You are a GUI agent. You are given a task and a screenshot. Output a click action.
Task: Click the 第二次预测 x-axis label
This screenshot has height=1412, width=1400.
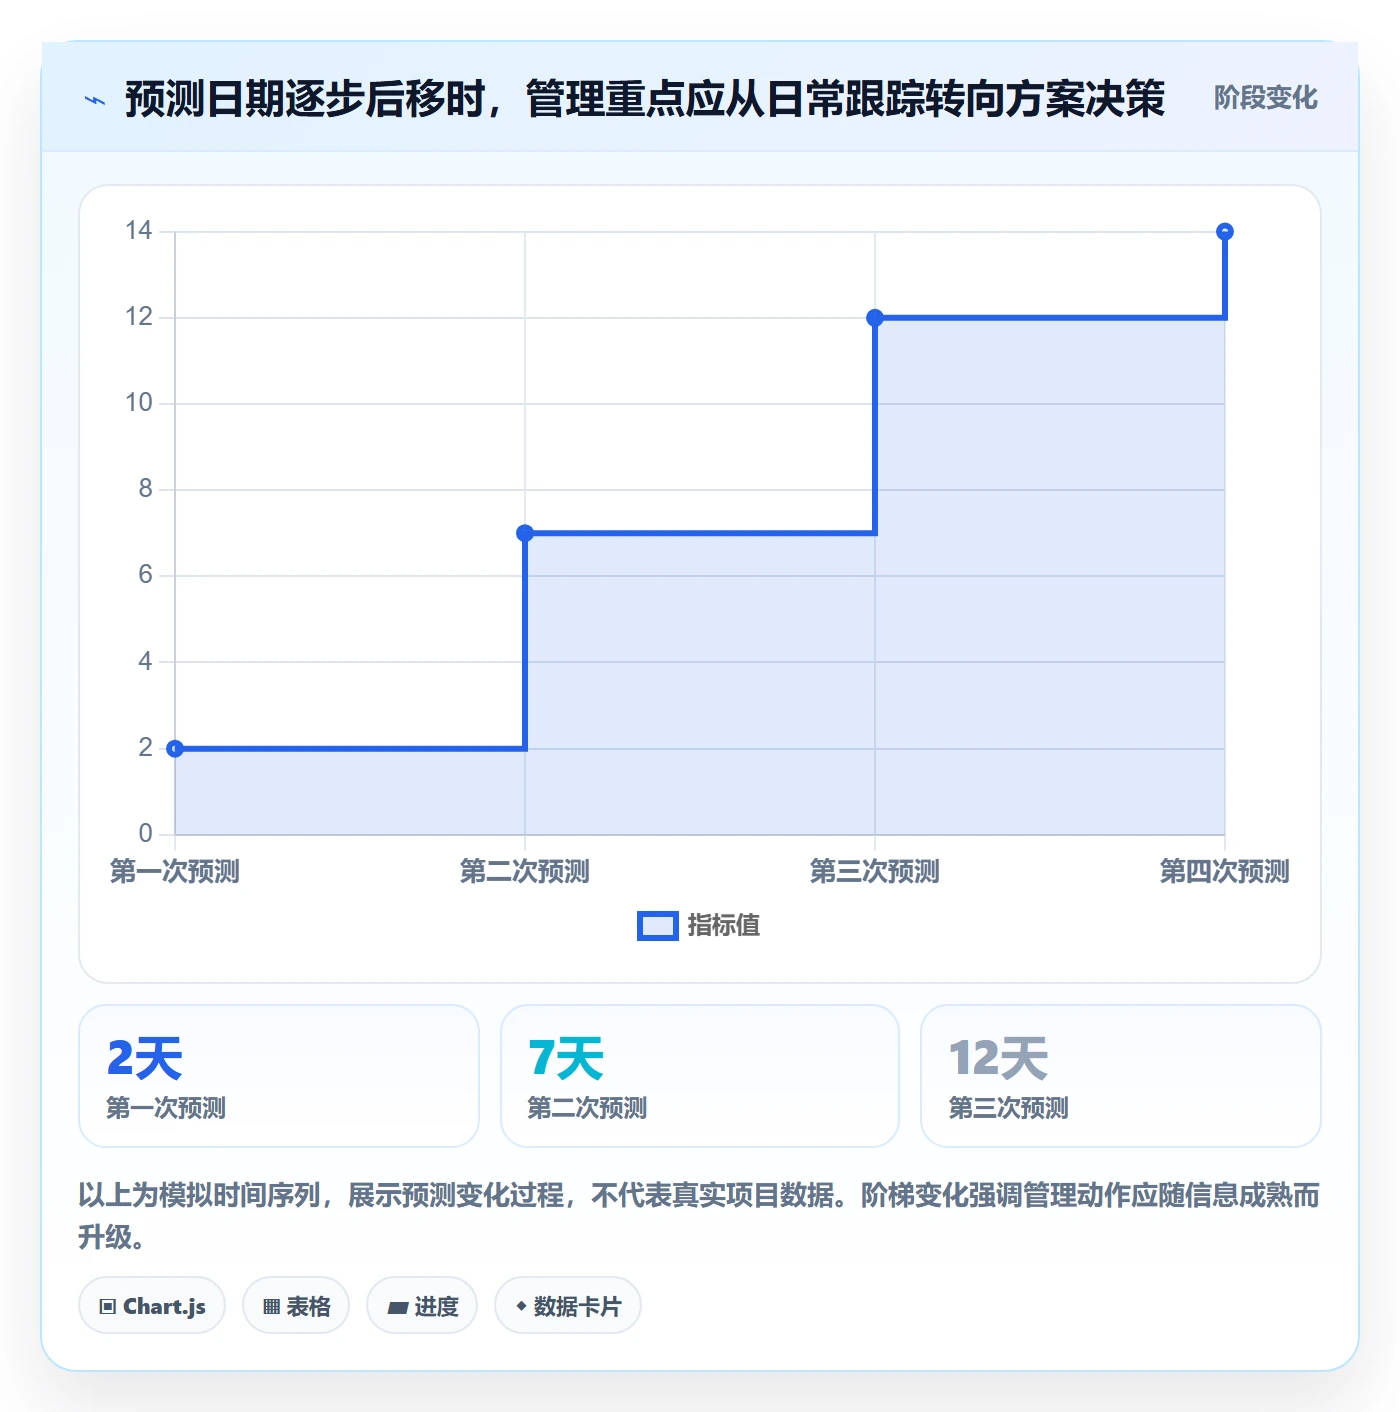(525, 871)
